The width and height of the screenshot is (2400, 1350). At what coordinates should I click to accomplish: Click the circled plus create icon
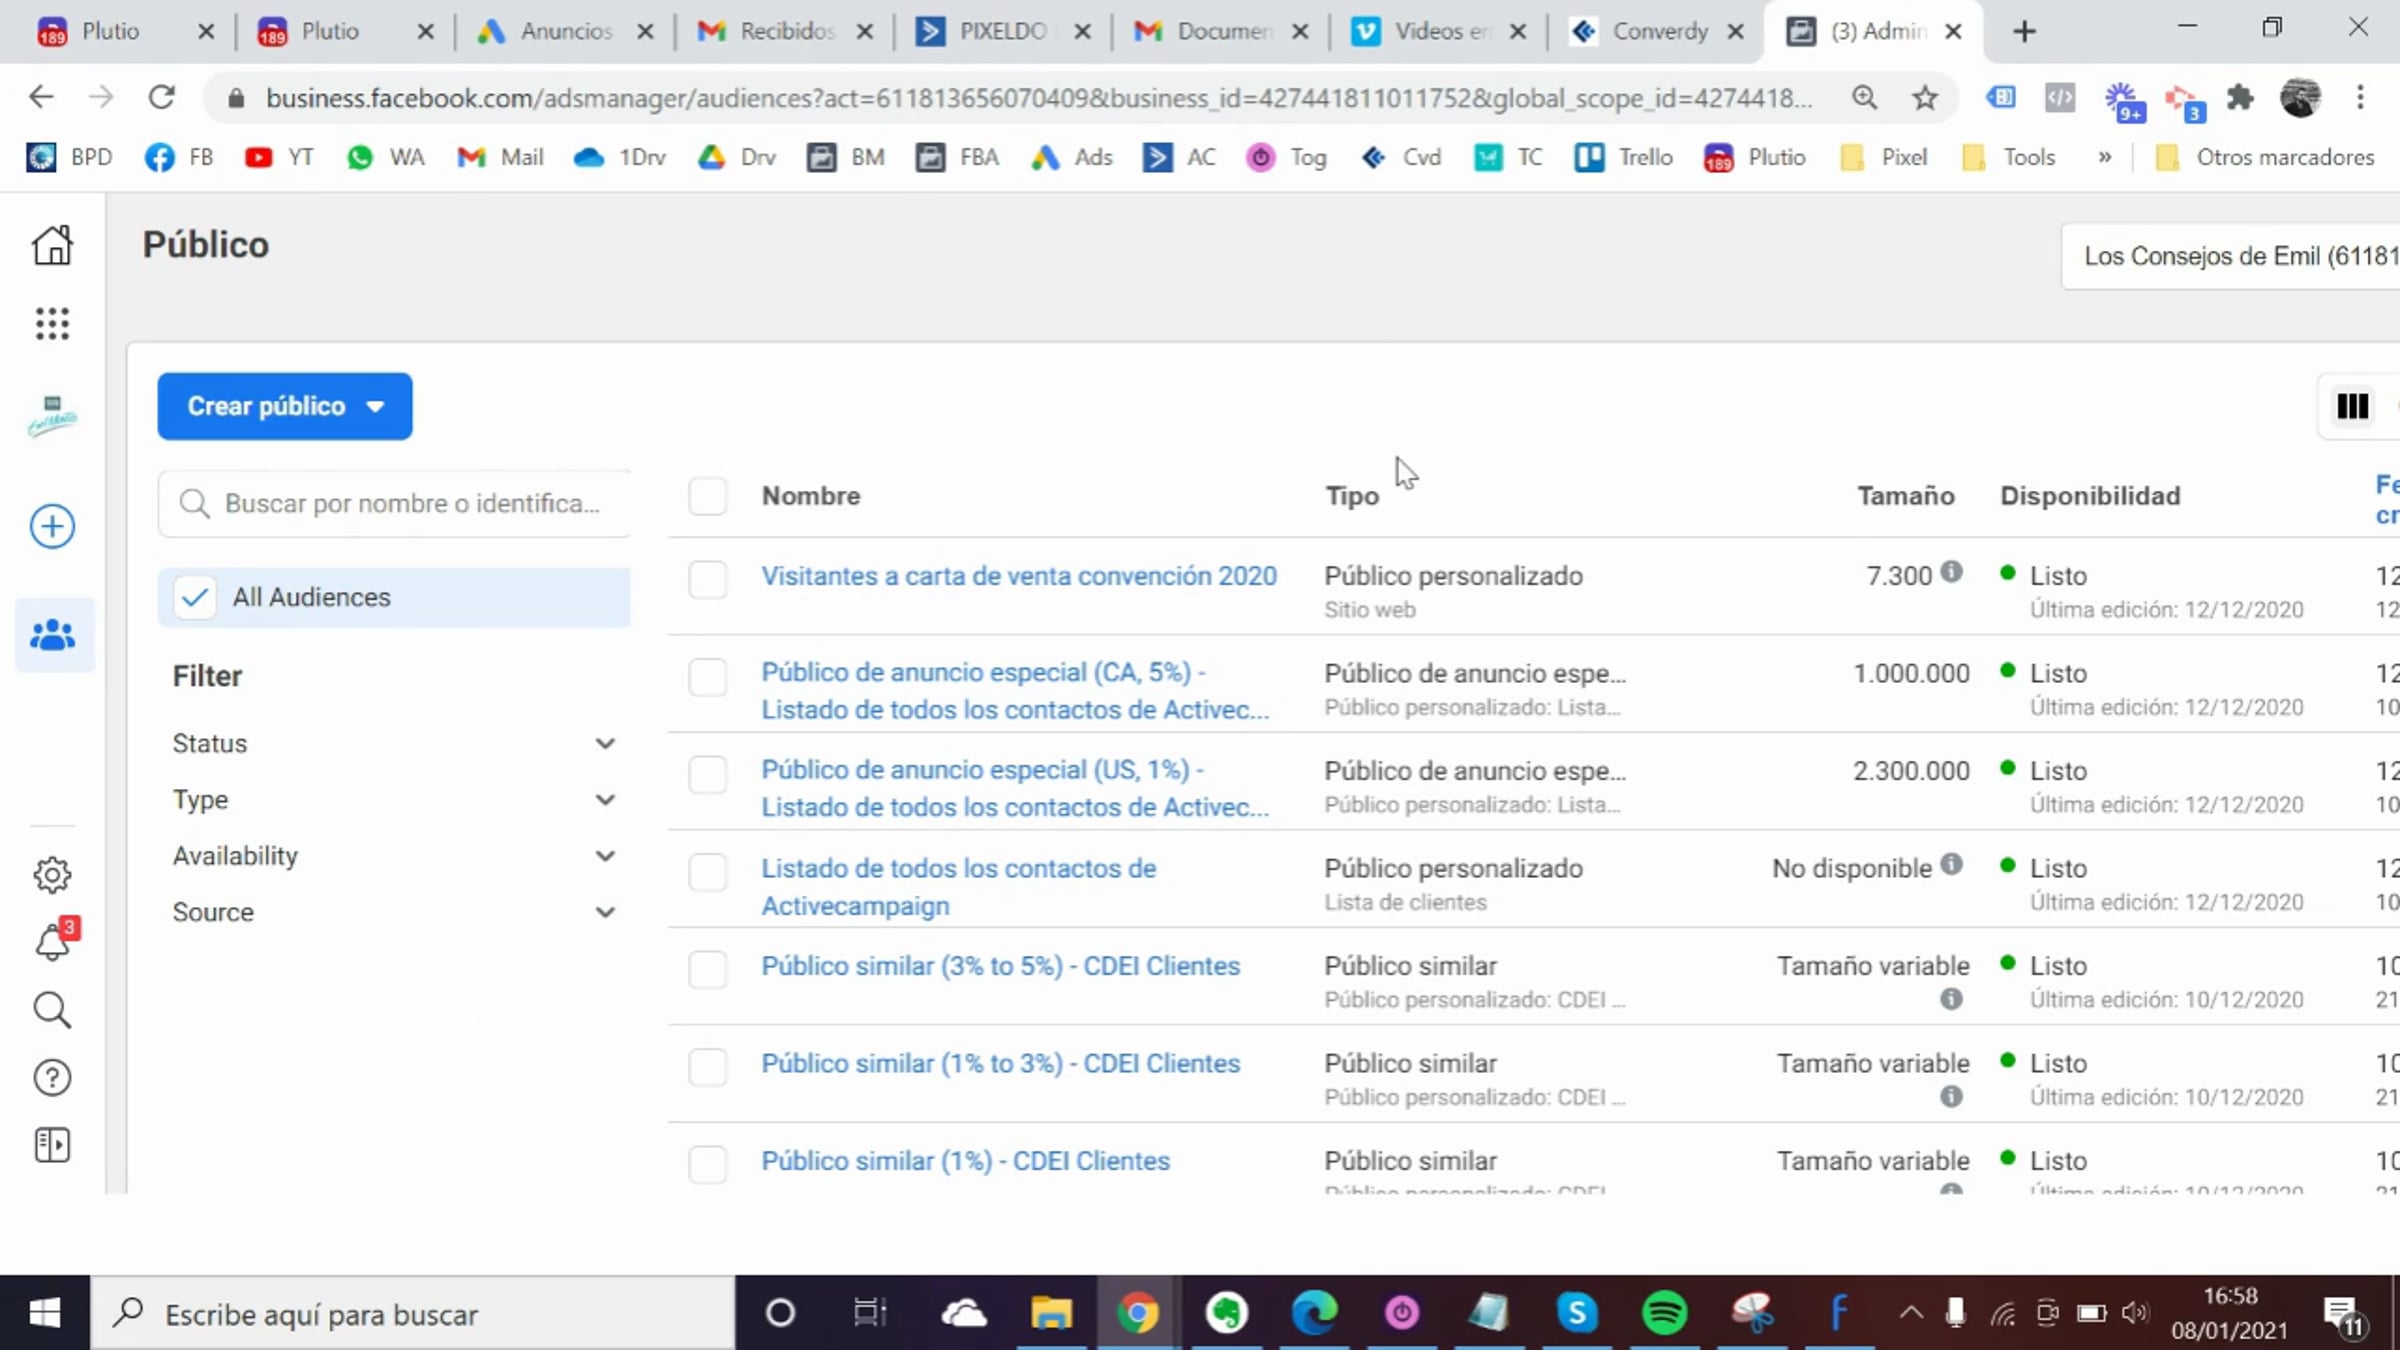(52, 526)
